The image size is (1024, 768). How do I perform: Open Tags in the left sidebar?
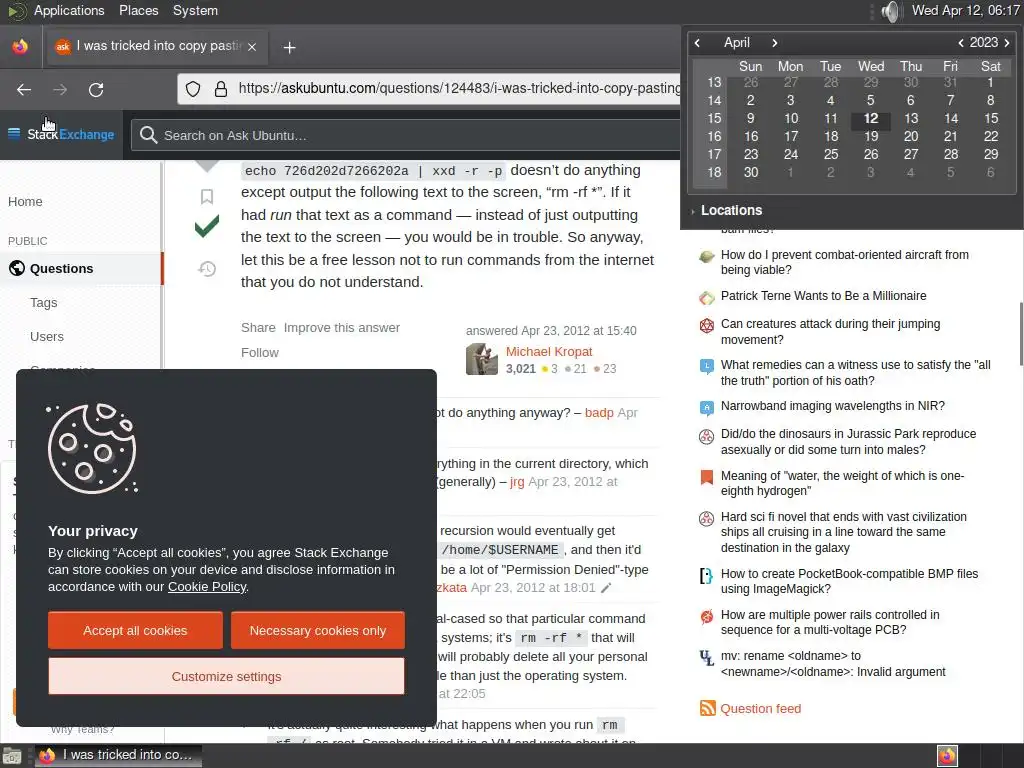(x=44, y=302)
